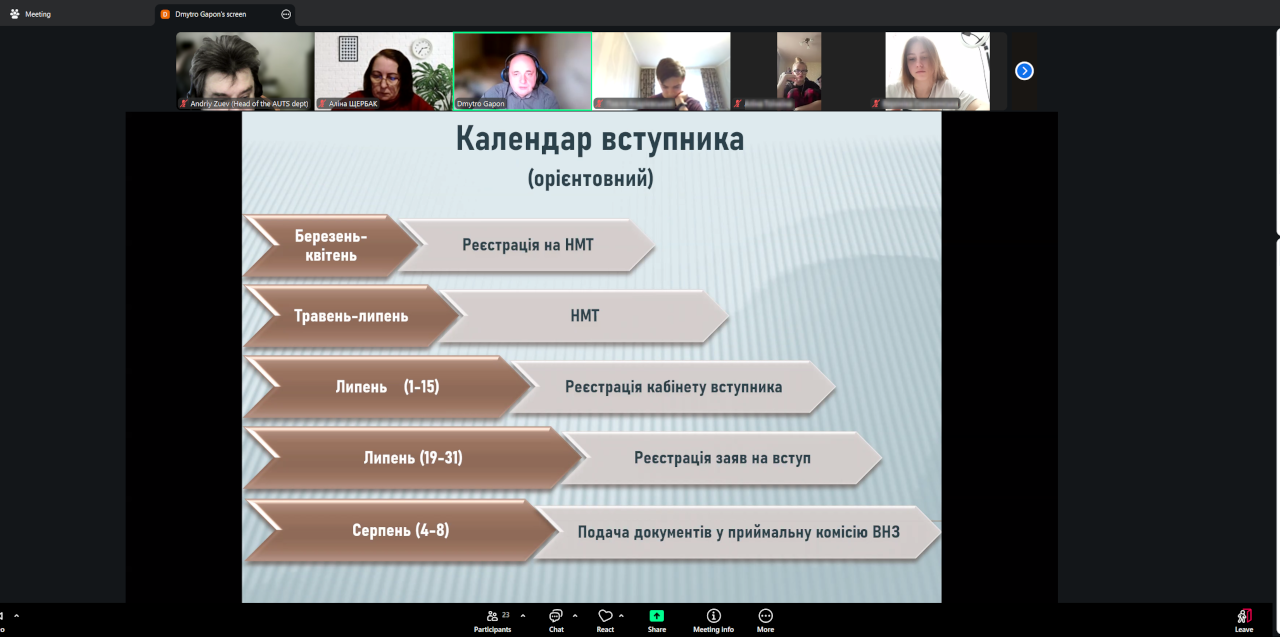1280x637 pixels.
Task: Select Dmytro Gapon's video thumbnail
Action: tap(523, 71)
